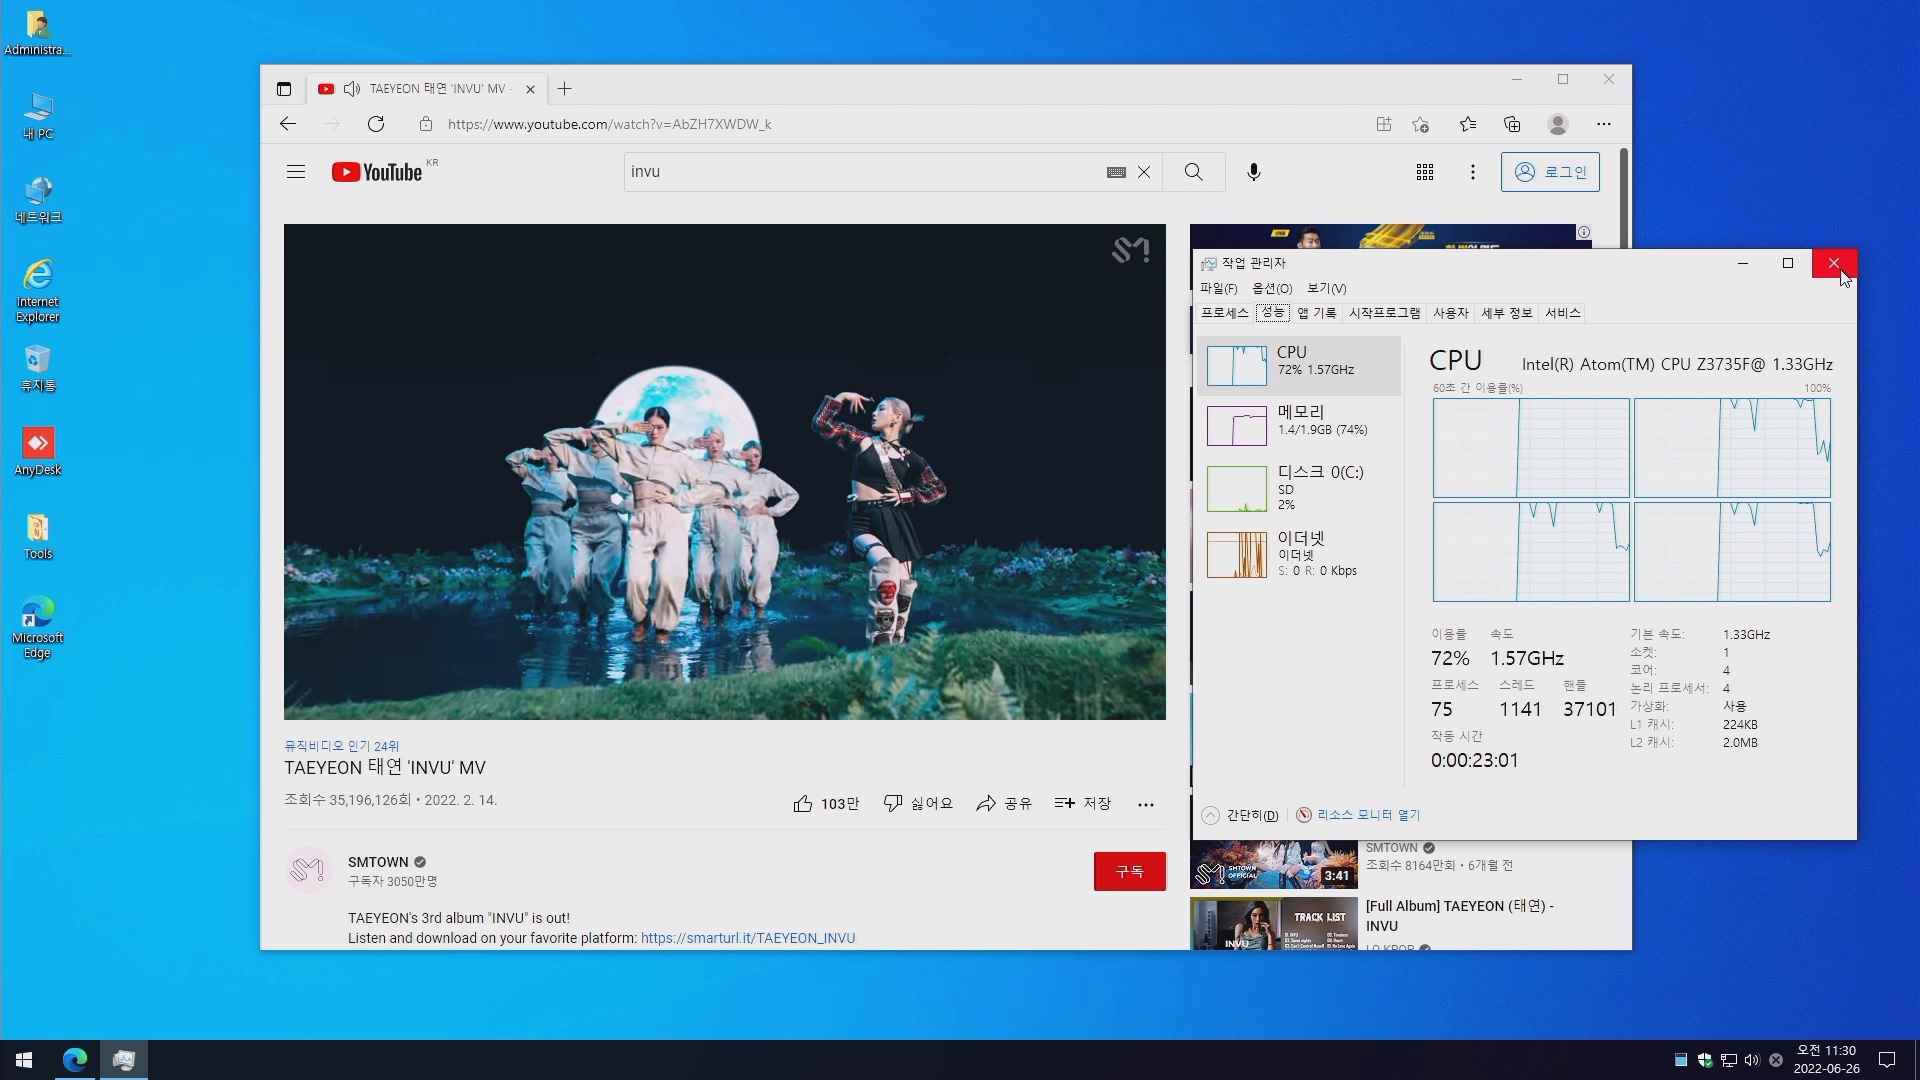The width and height of the screenshot is (1920, 1080).
Task: Open smarturl.it/TAEYEON_INVU link
Action: point(748,939)
